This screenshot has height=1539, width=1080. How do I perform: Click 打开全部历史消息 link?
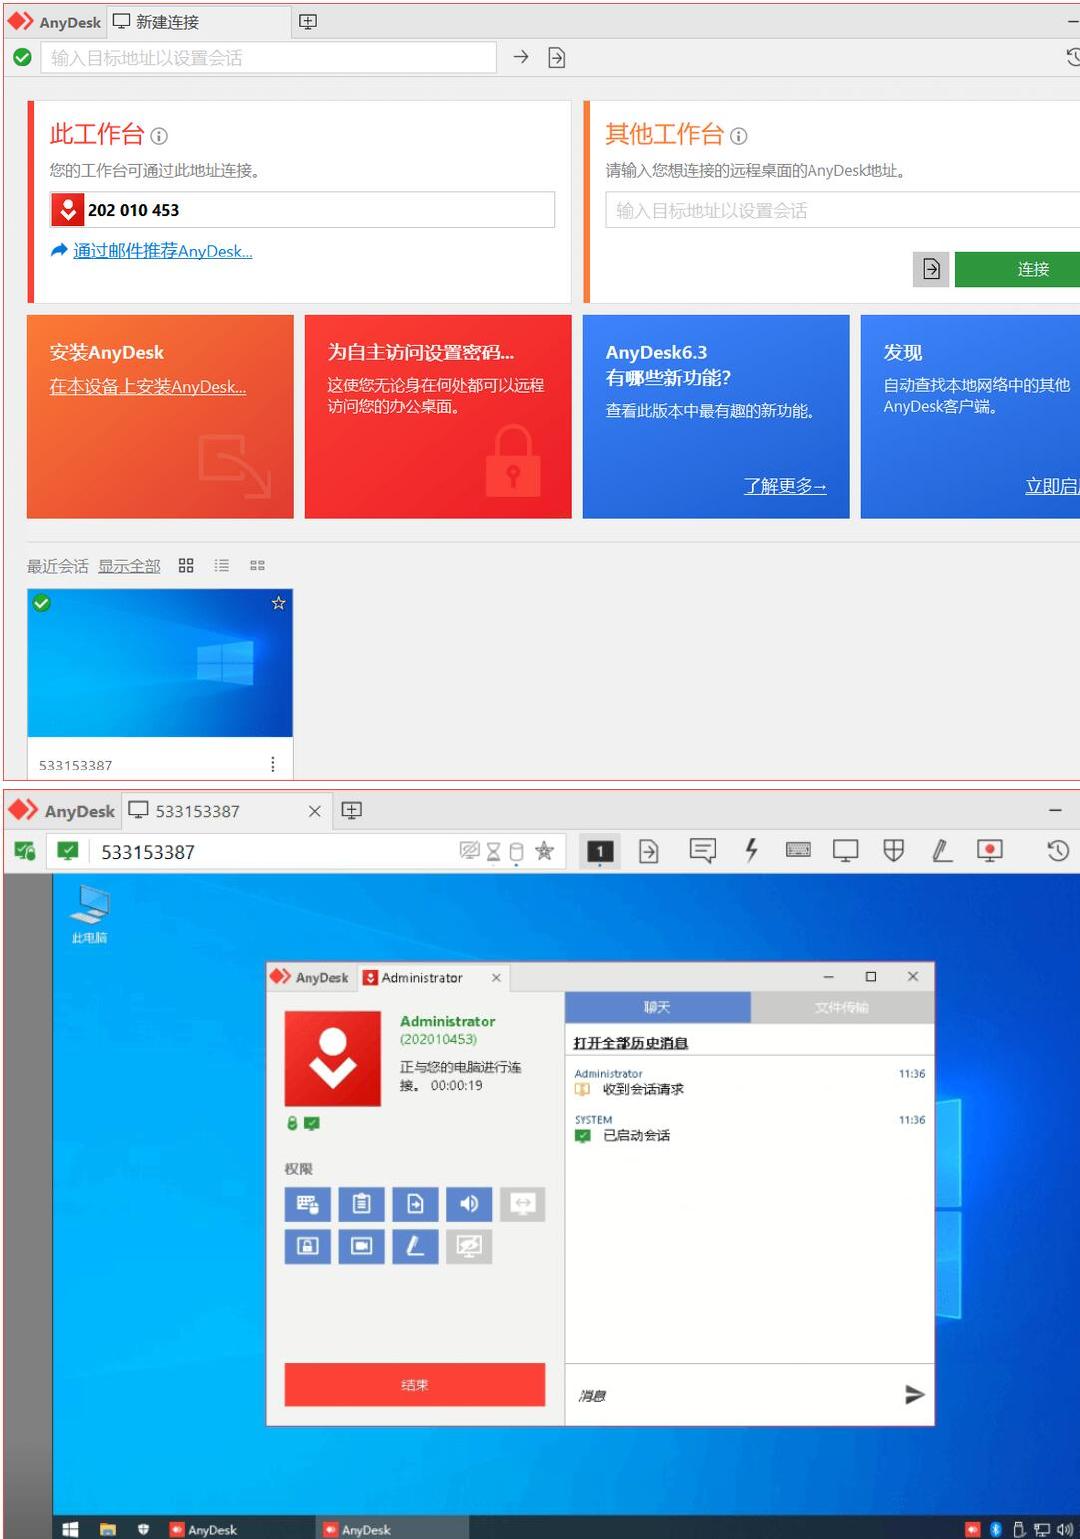631,1043
